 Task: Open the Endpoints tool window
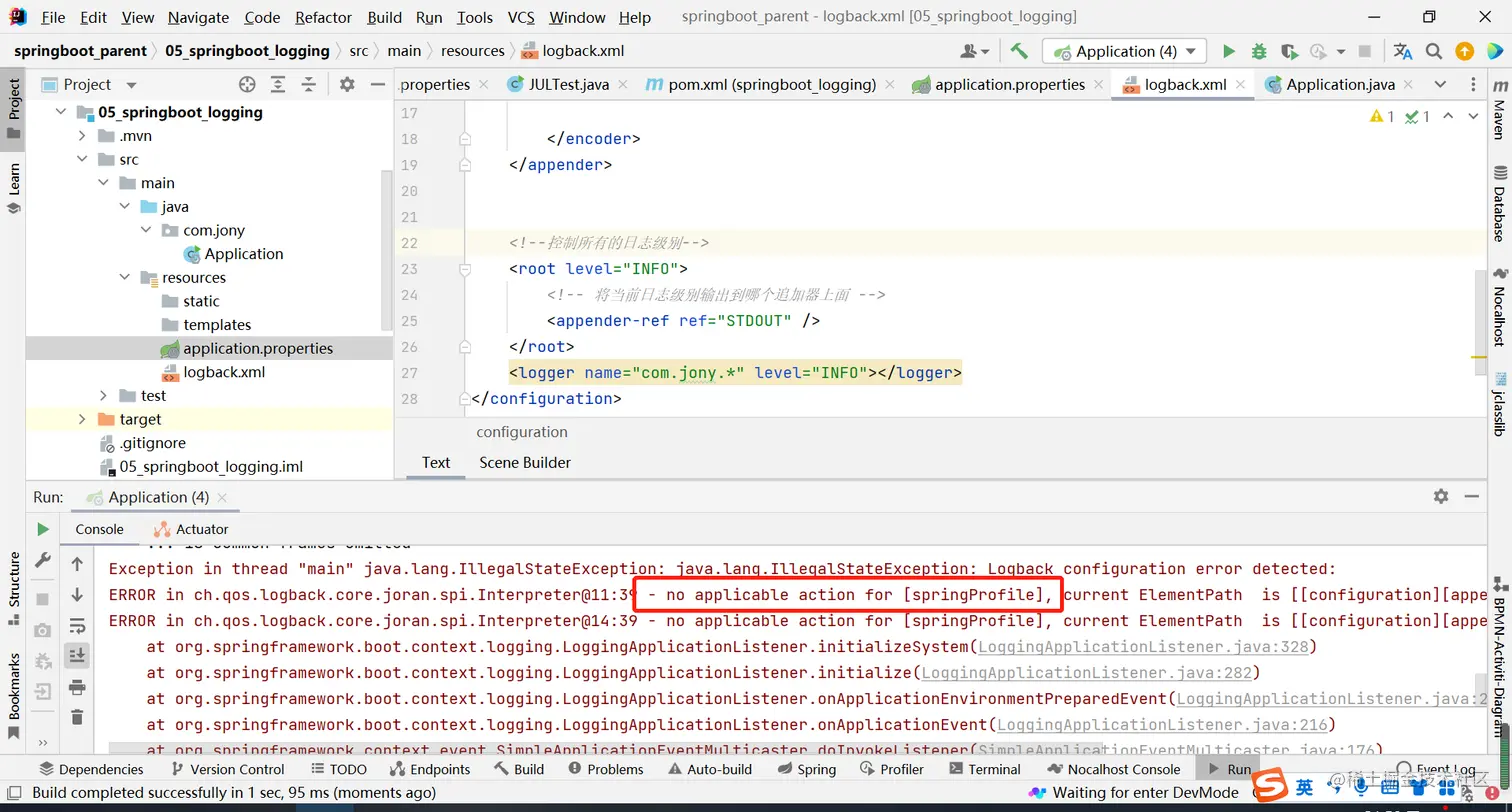[430, 769]
